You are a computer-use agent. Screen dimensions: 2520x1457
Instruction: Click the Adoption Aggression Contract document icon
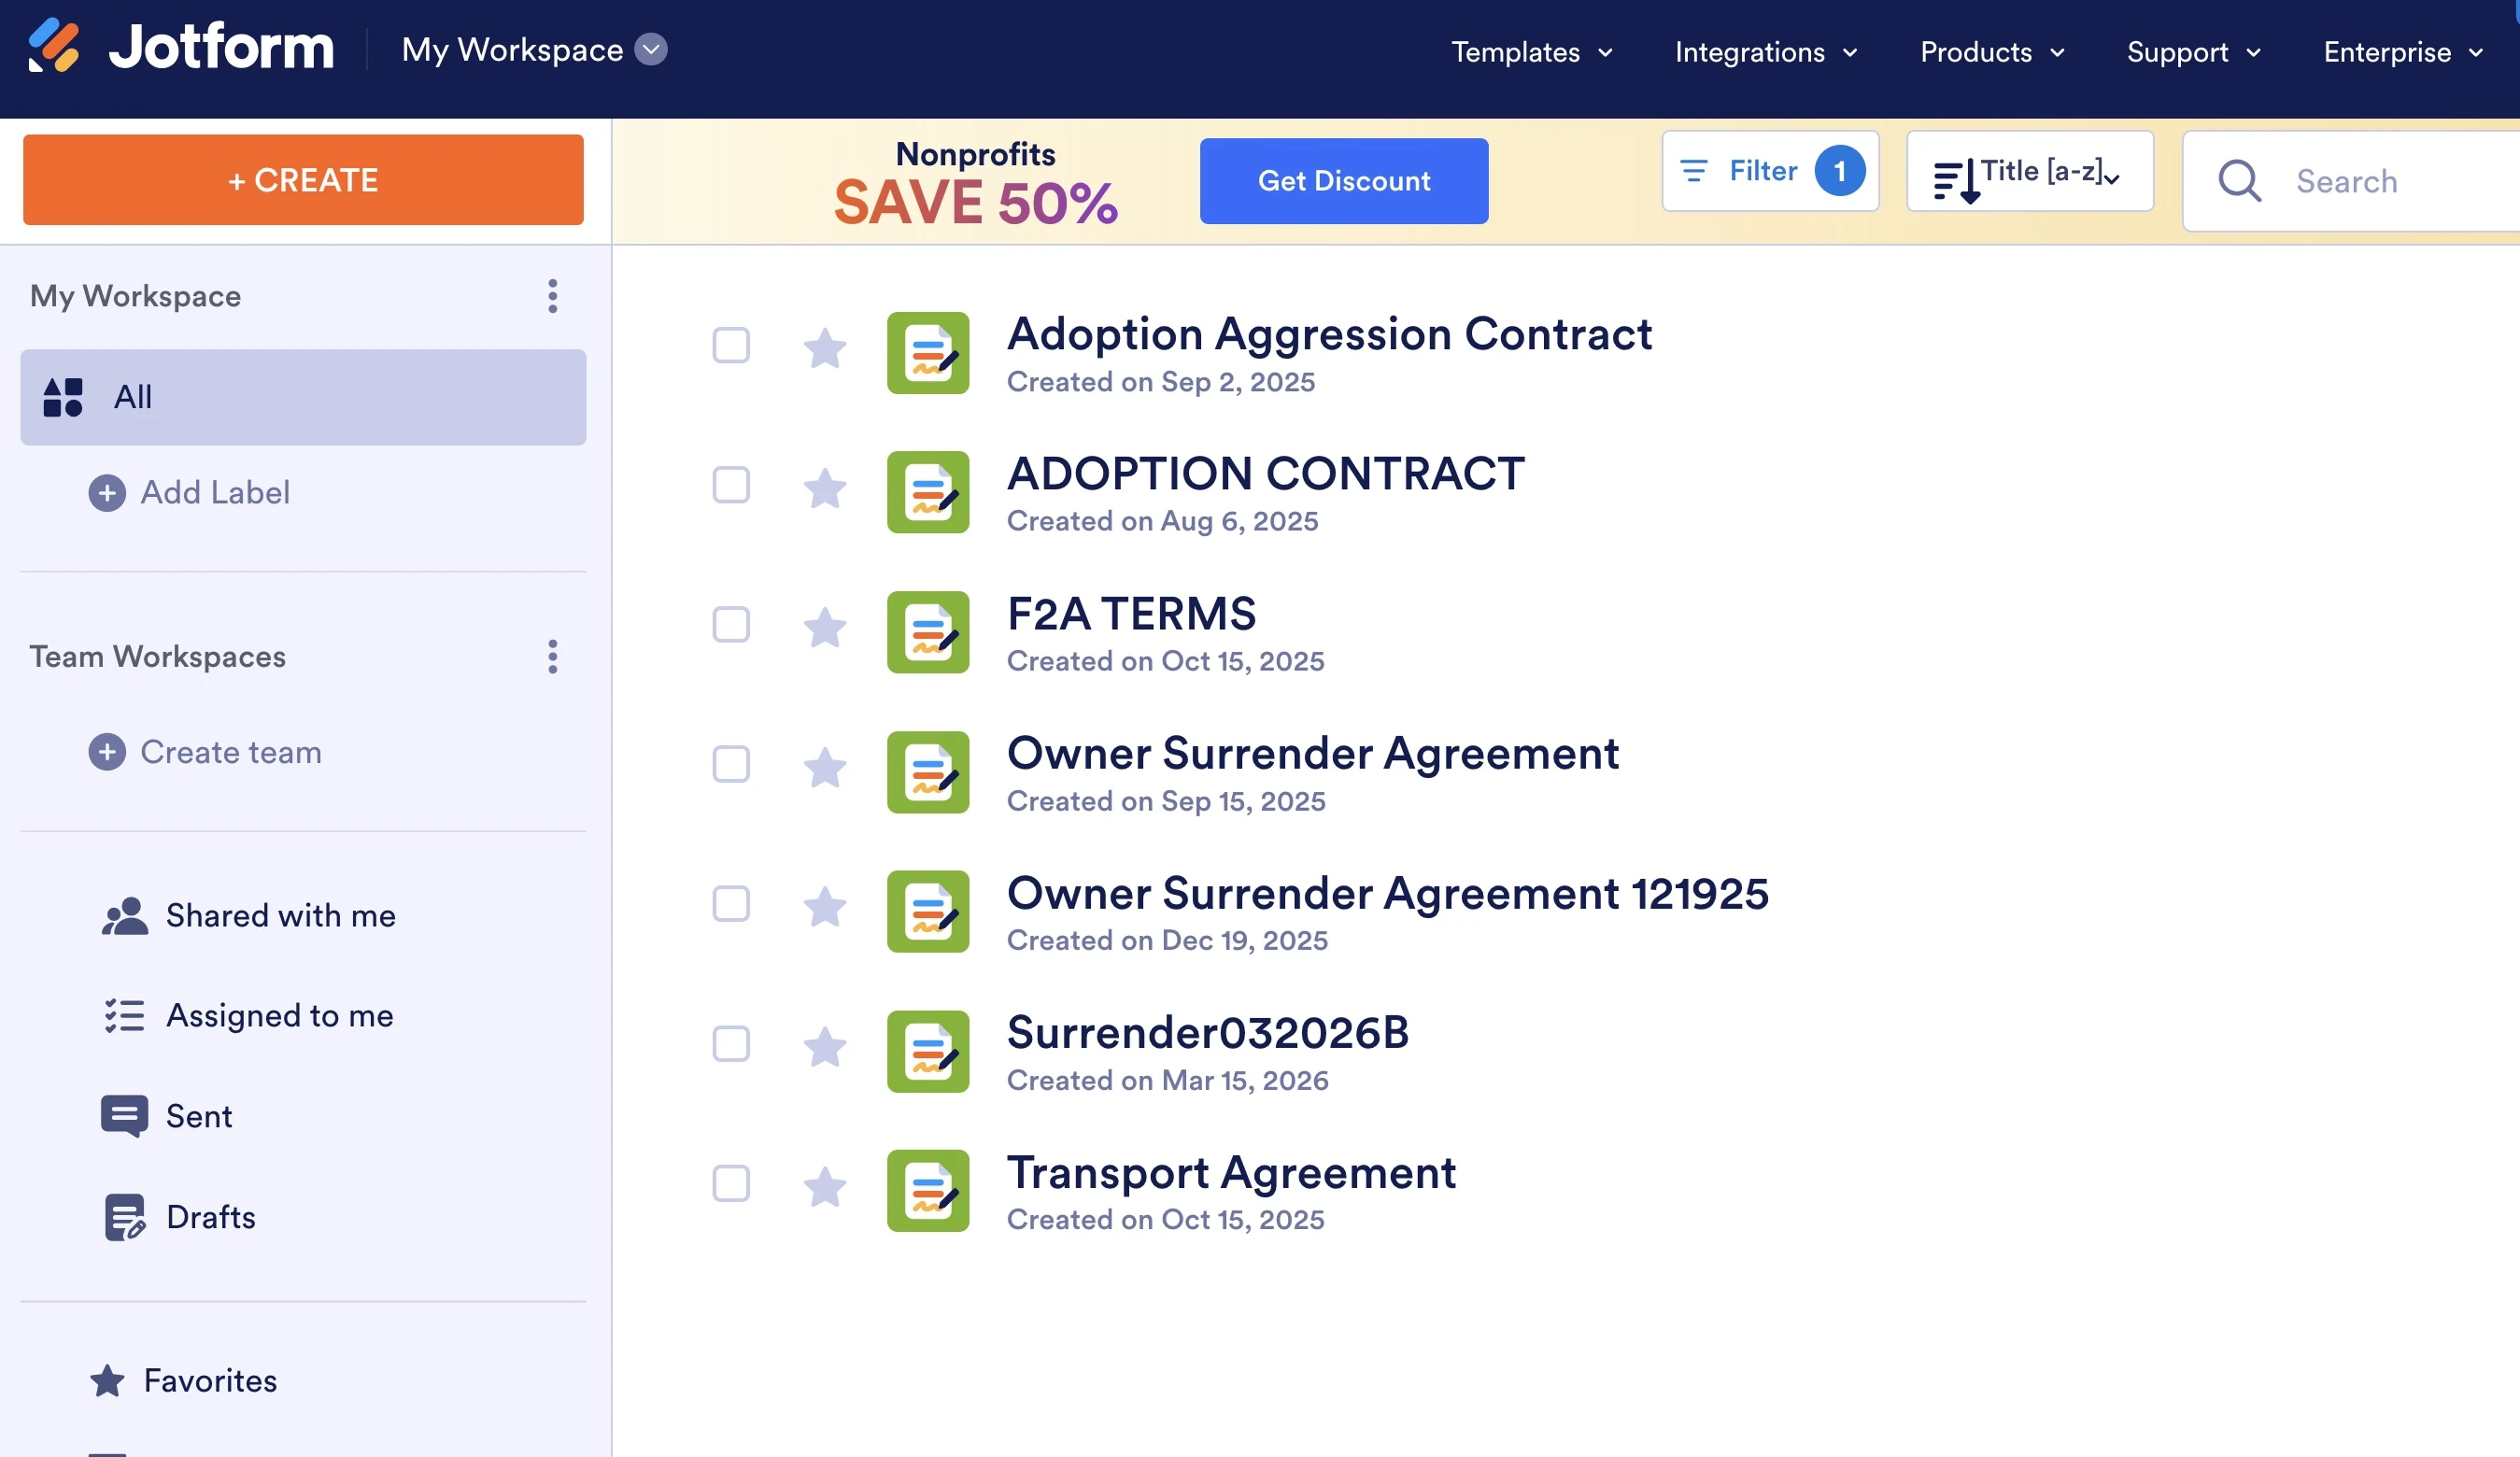(x=927, y=353)
